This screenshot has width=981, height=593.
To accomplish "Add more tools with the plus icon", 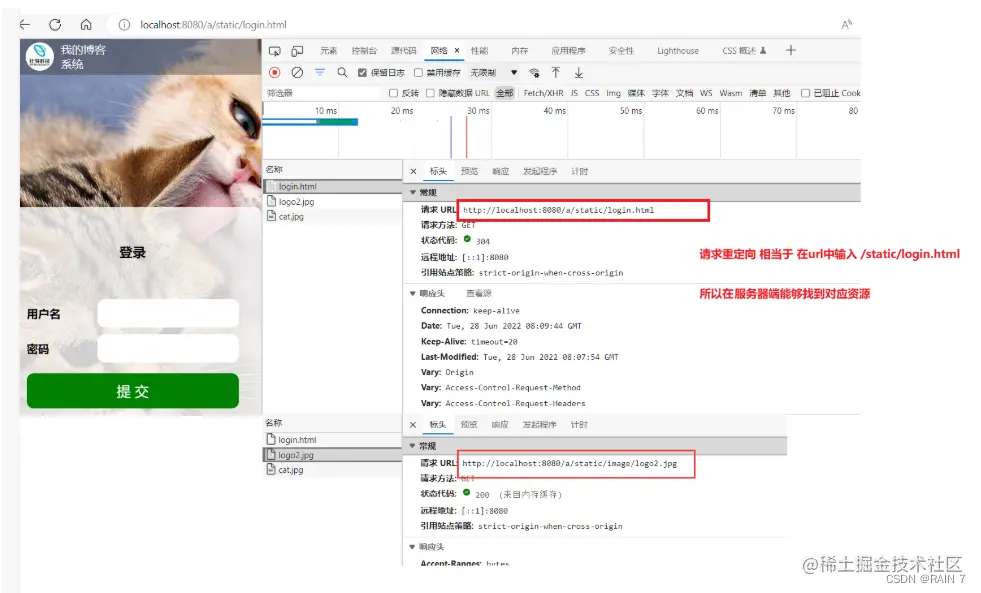I will click(x=790, y=50).
